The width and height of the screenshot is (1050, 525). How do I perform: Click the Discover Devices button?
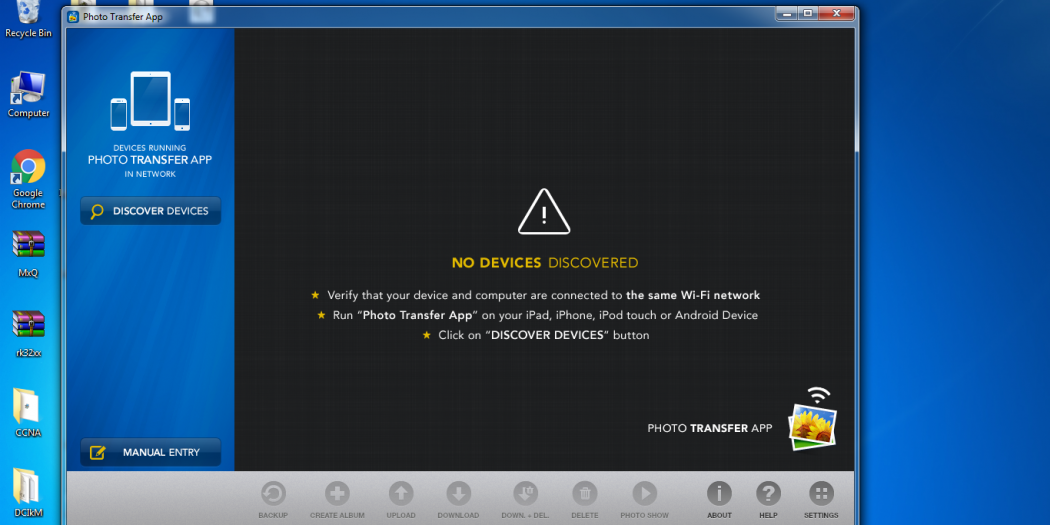point(151,211)
